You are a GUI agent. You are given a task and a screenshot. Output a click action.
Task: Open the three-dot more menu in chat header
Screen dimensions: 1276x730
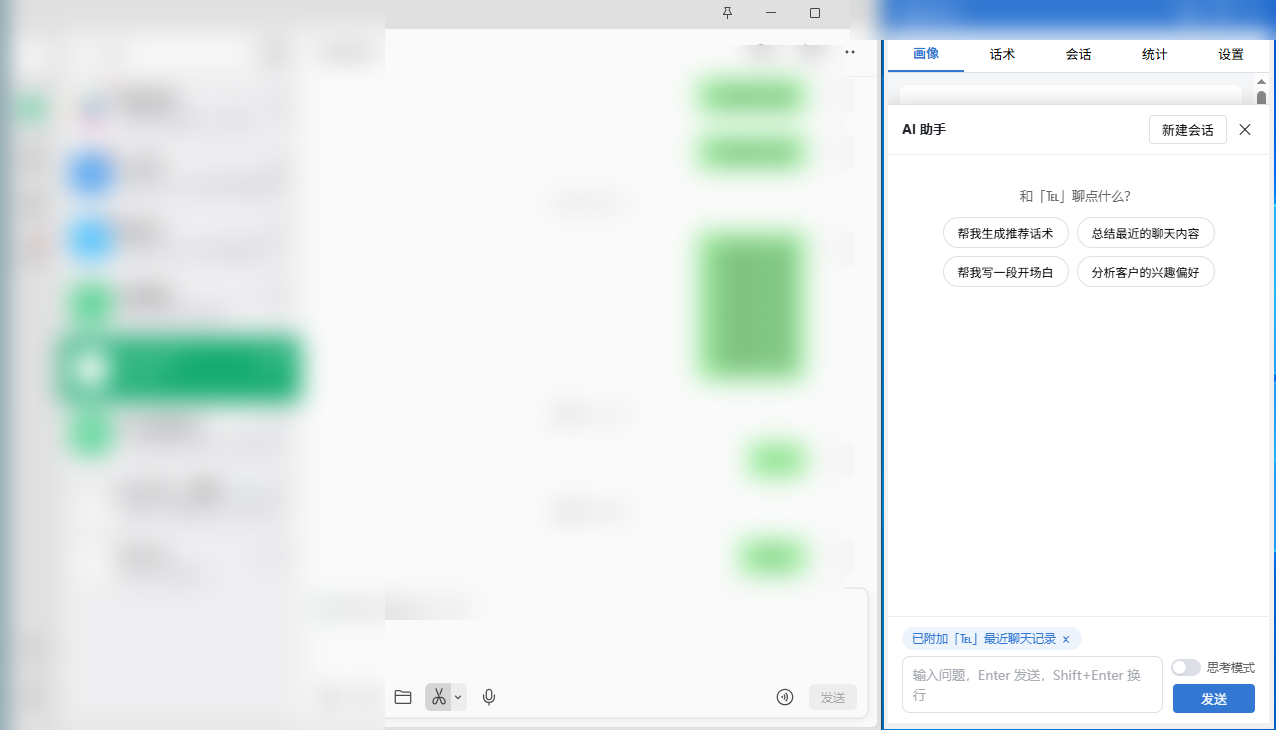pos(850,51)
